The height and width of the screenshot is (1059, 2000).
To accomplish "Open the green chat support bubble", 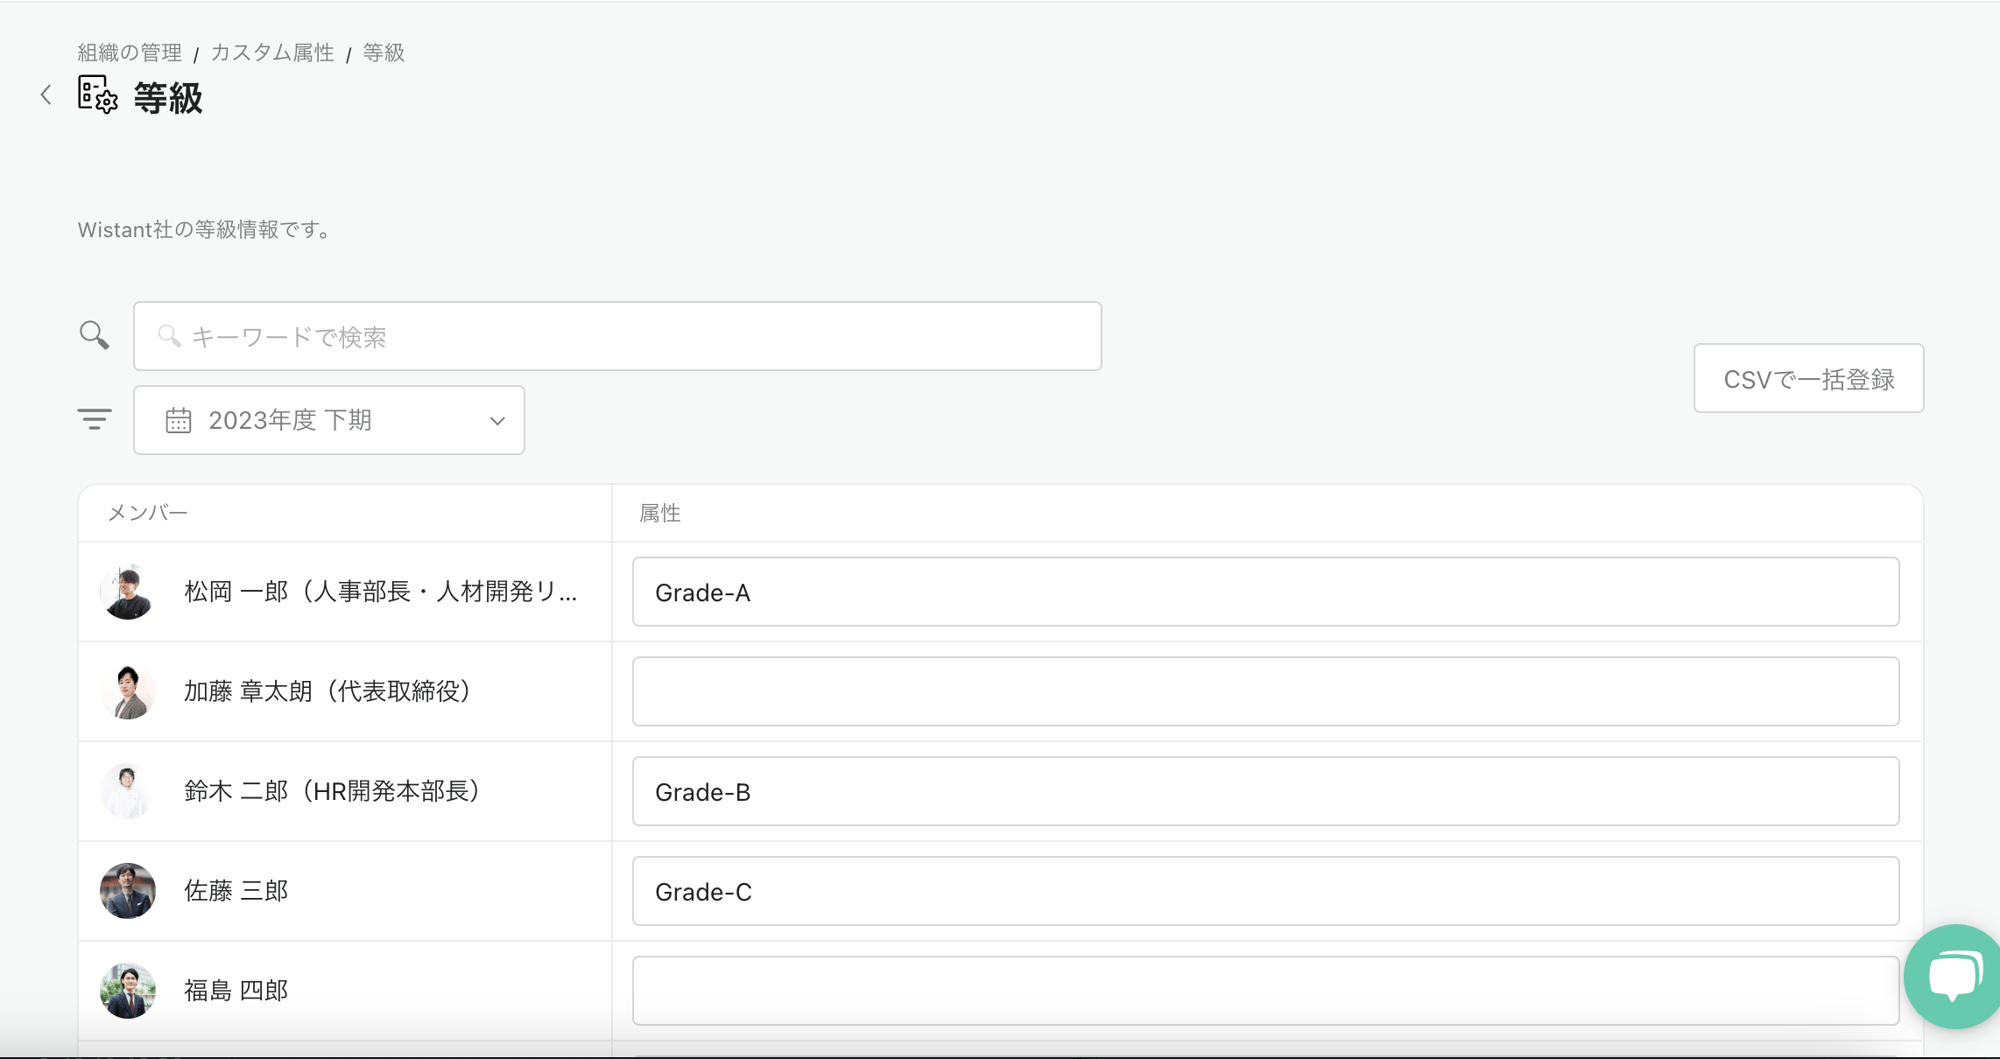I will click(1953, 975).
